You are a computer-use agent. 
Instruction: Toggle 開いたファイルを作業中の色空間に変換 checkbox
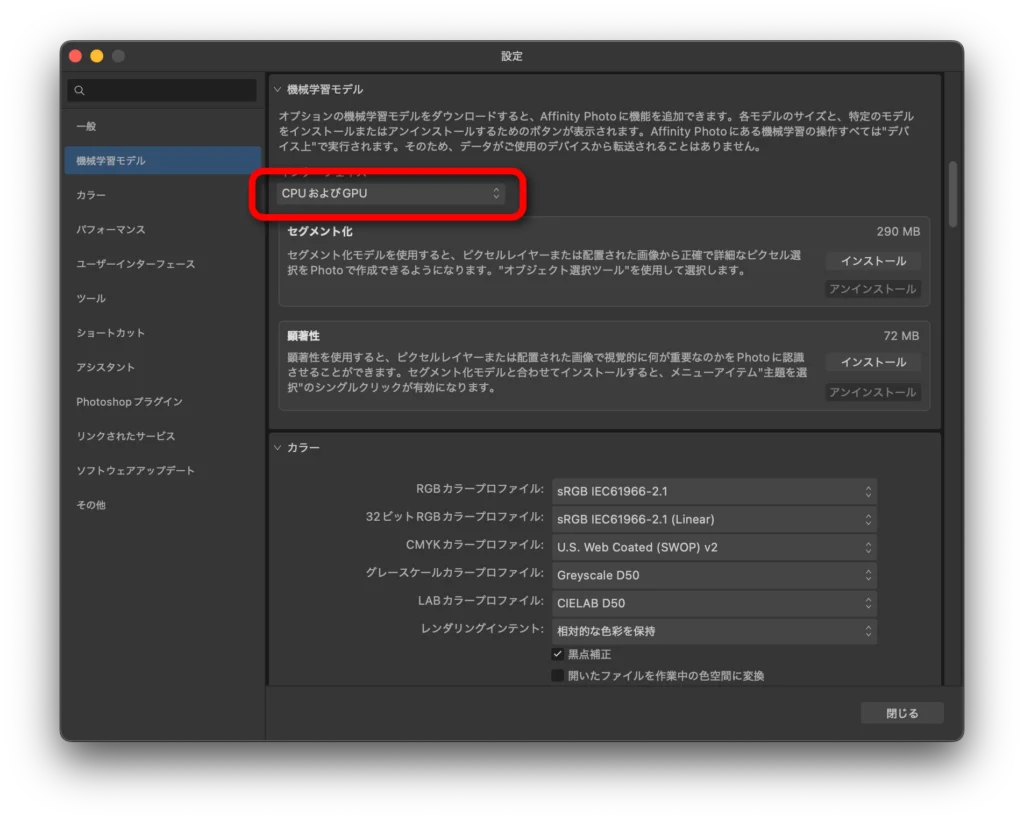(x=558, y=676)
